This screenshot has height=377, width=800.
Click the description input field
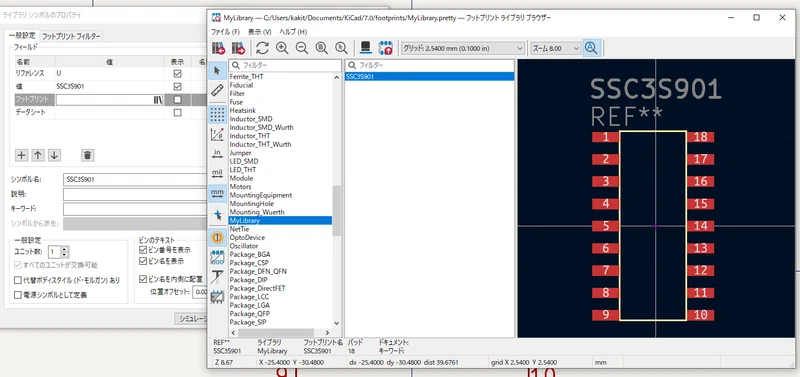pyautogui.click(x=136, y=194)
